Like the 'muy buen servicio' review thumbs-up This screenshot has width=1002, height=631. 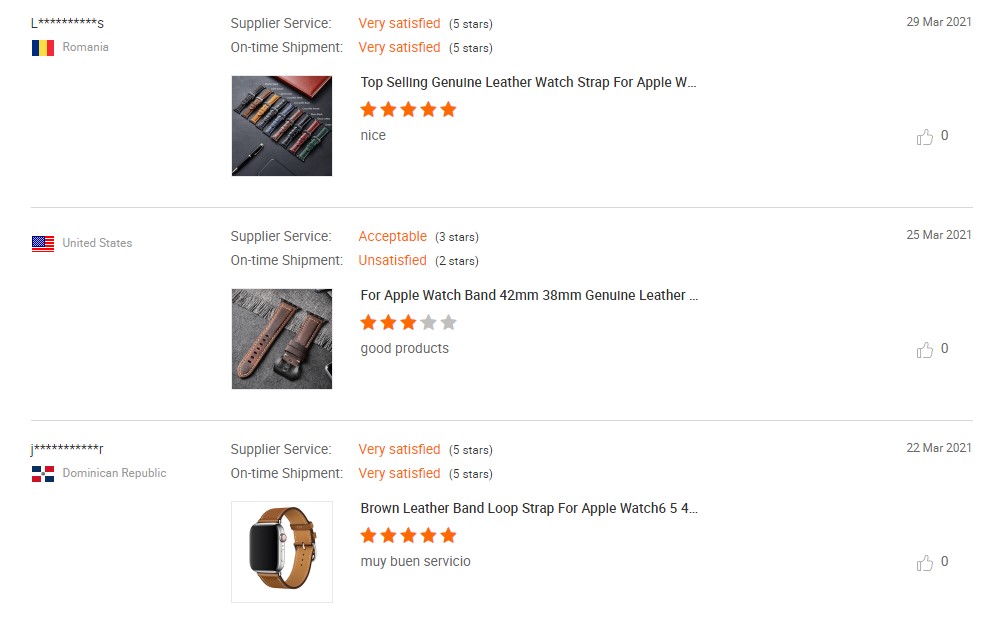925,563
